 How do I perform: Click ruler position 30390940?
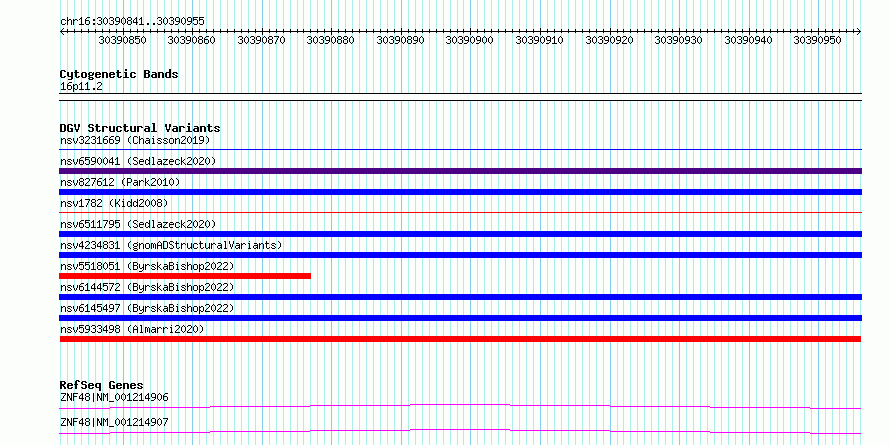[748, 40]
